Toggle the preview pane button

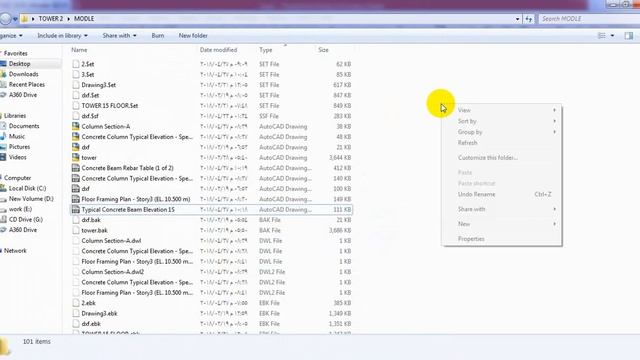click(629, 36)
